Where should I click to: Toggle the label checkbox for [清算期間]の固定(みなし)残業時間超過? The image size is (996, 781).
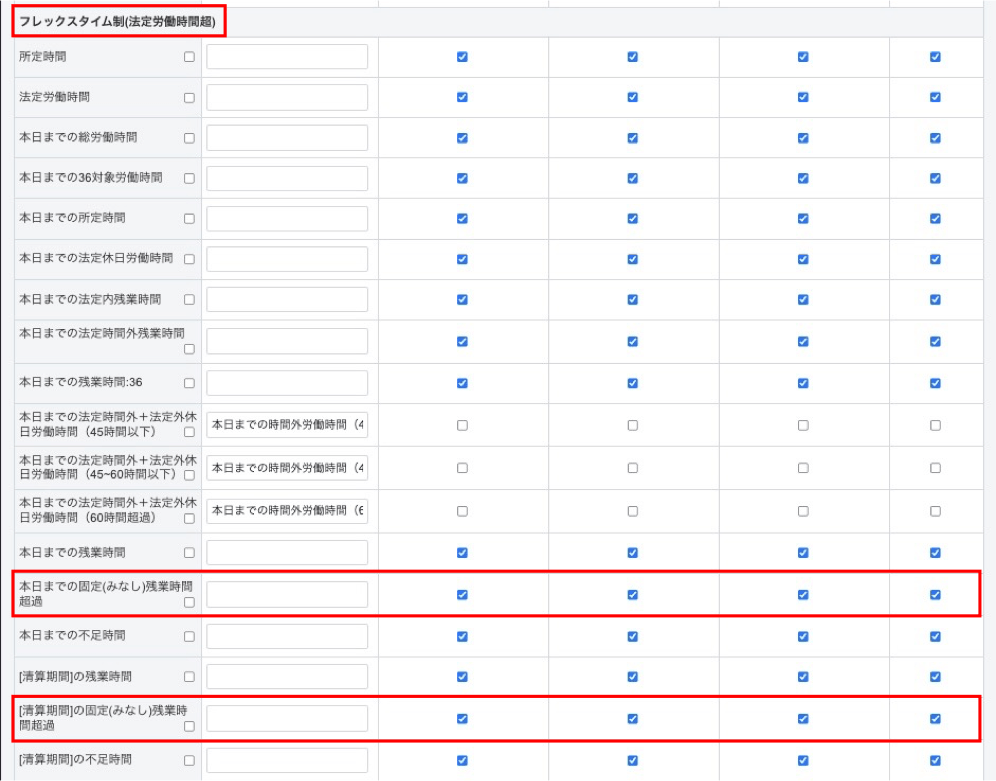[x=189, y=727]
